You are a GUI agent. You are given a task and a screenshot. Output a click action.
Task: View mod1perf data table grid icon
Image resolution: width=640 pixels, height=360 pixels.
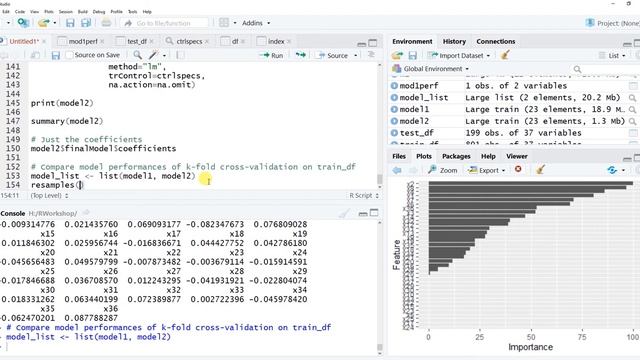(633, 86)
